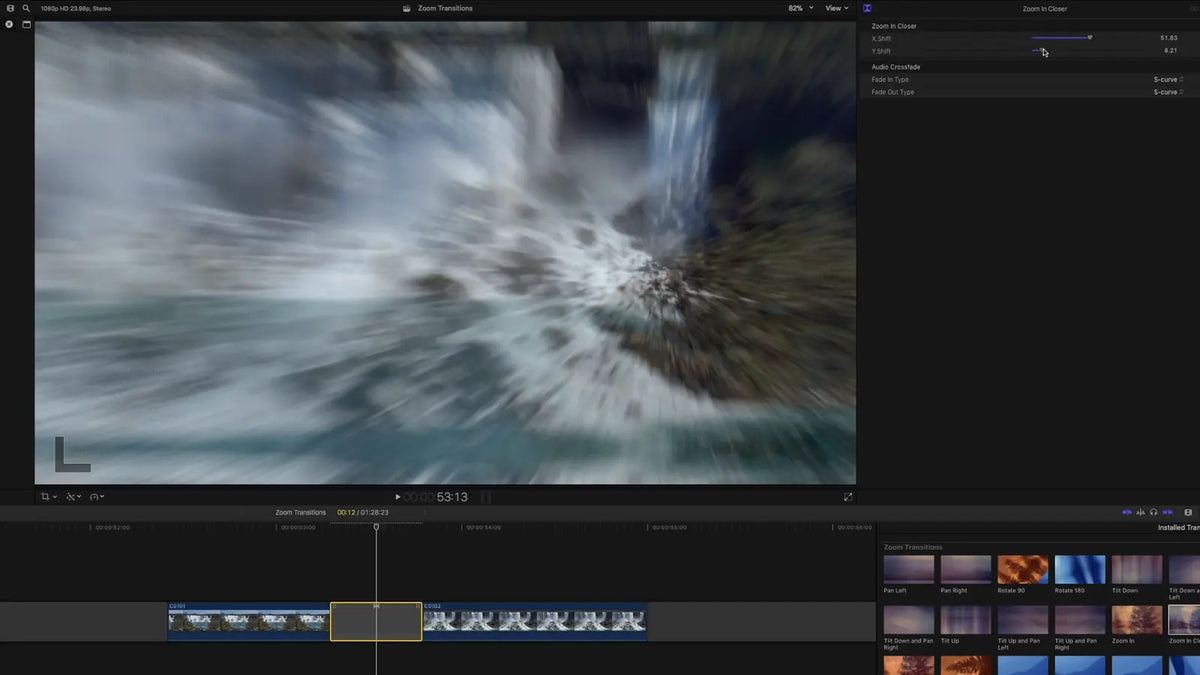Select the C0101 clip in timeline

(x=248, y=621)
